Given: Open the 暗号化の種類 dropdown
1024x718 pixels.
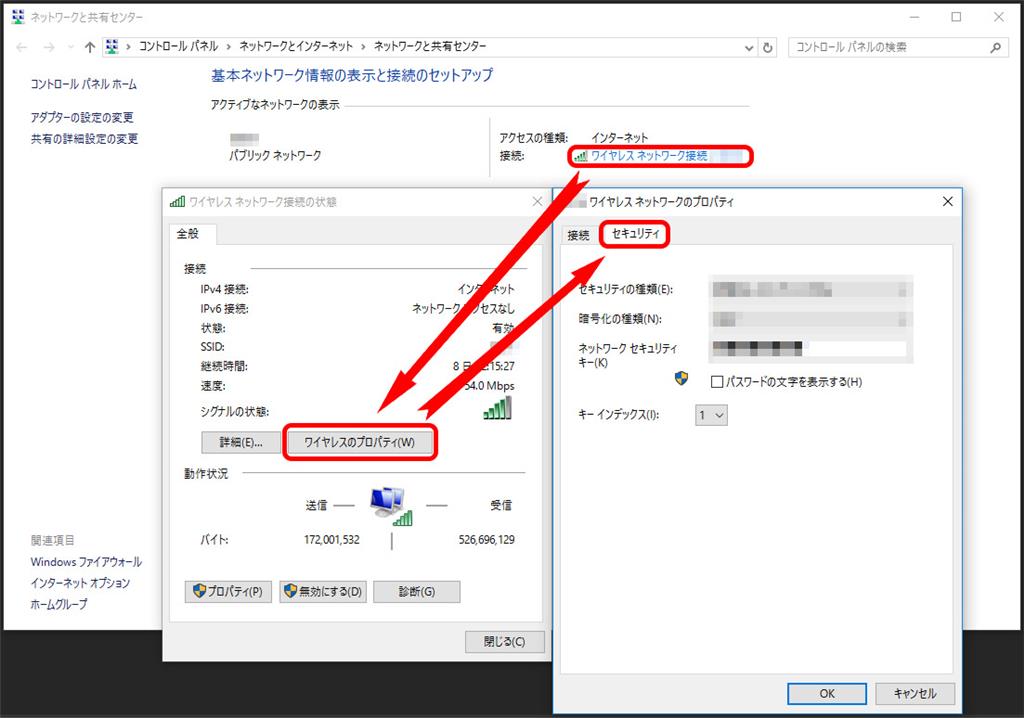Looking at the screenshot, I should pyautogui.click(x=810, y=319).
